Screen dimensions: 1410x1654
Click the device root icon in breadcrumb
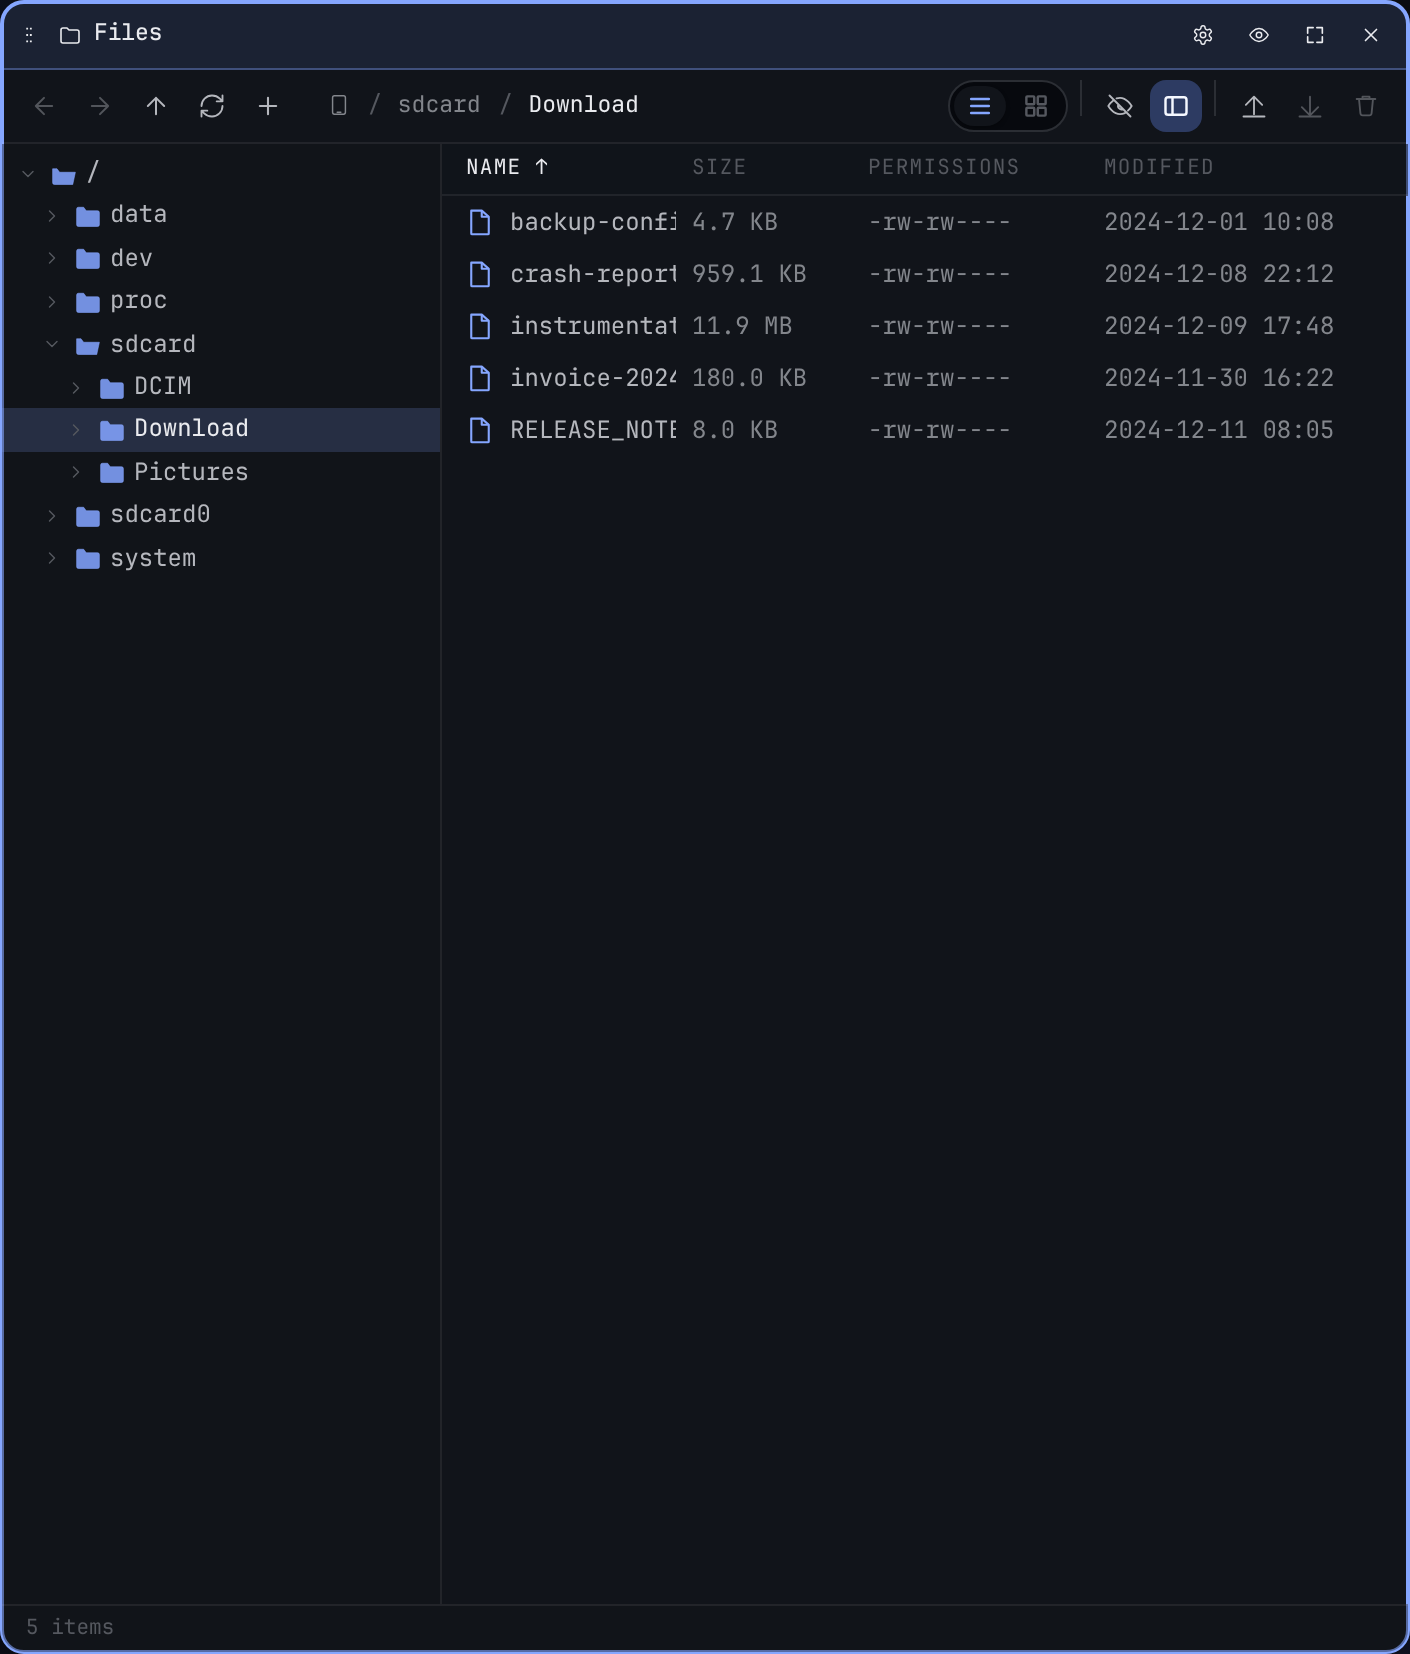(339, 105)
